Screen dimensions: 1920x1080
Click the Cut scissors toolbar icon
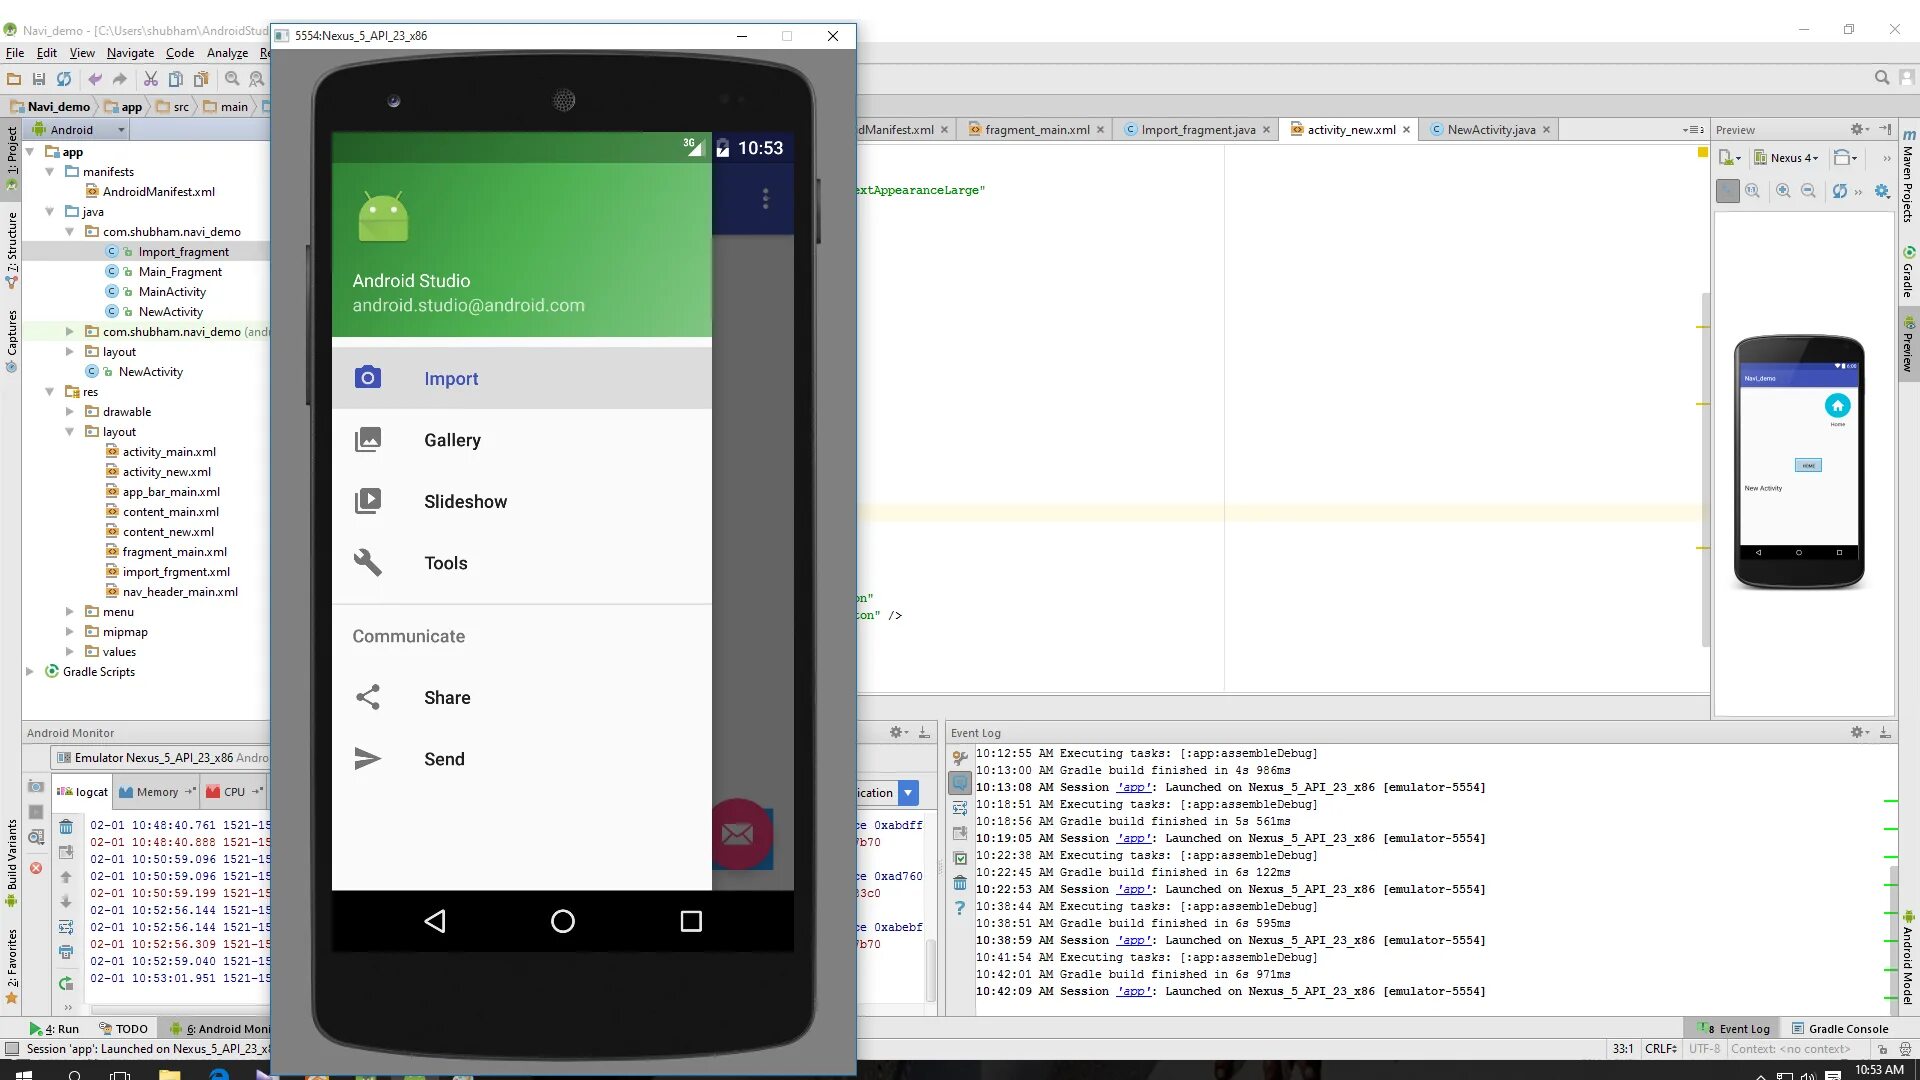[150, 79]
